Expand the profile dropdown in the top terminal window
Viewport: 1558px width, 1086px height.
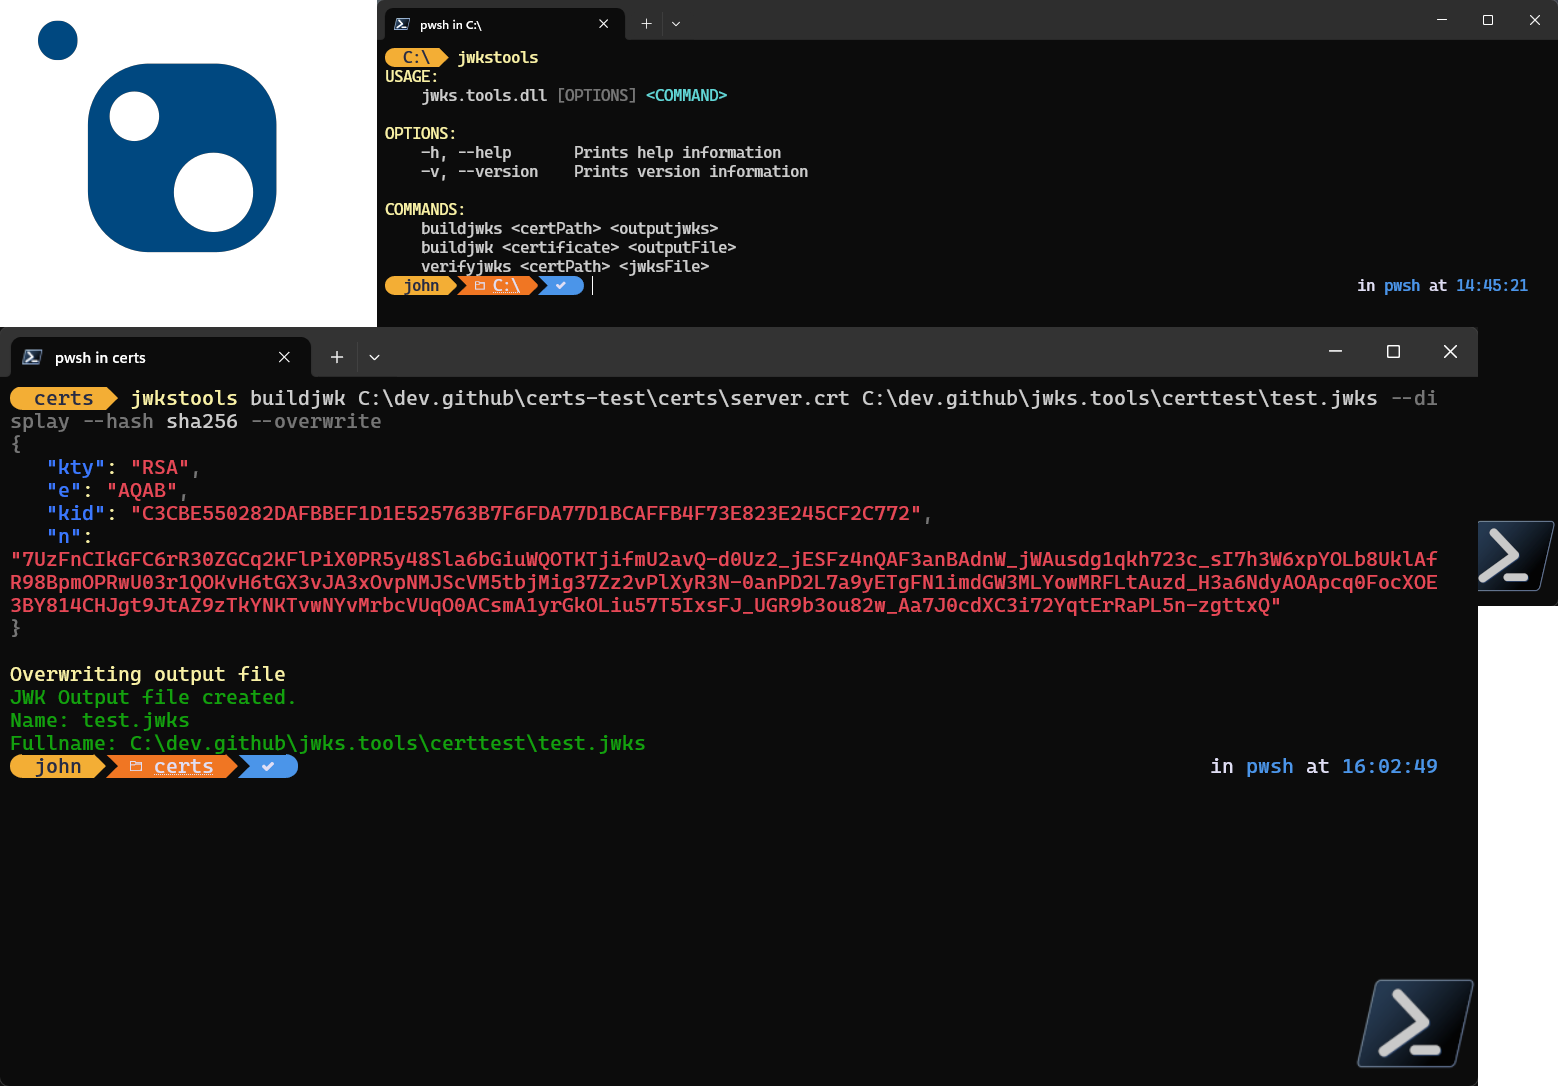point(676,24)
